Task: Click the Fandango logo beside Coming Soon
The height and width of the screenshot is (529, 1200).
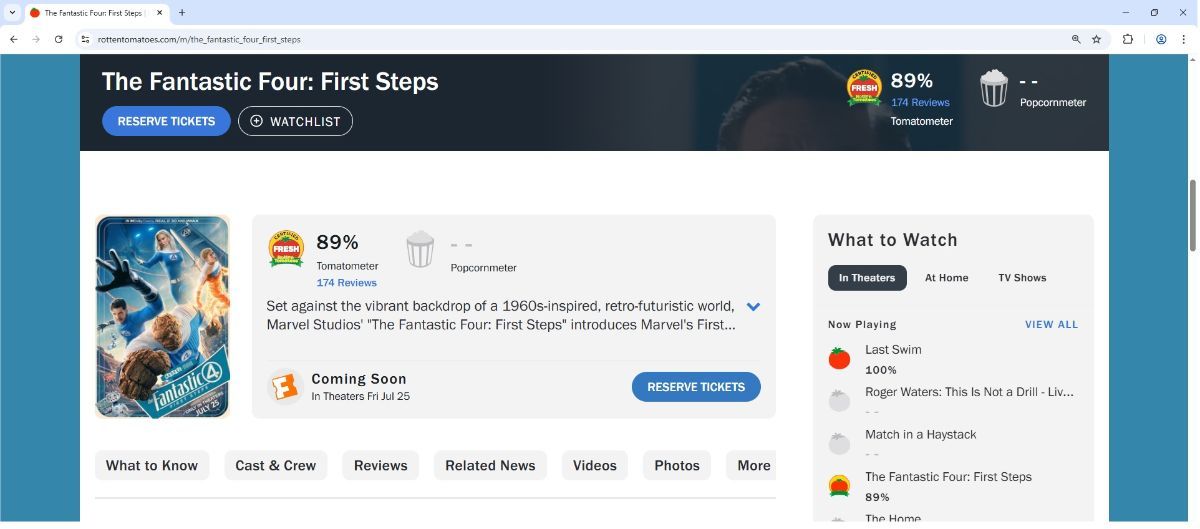Action: 285,387
